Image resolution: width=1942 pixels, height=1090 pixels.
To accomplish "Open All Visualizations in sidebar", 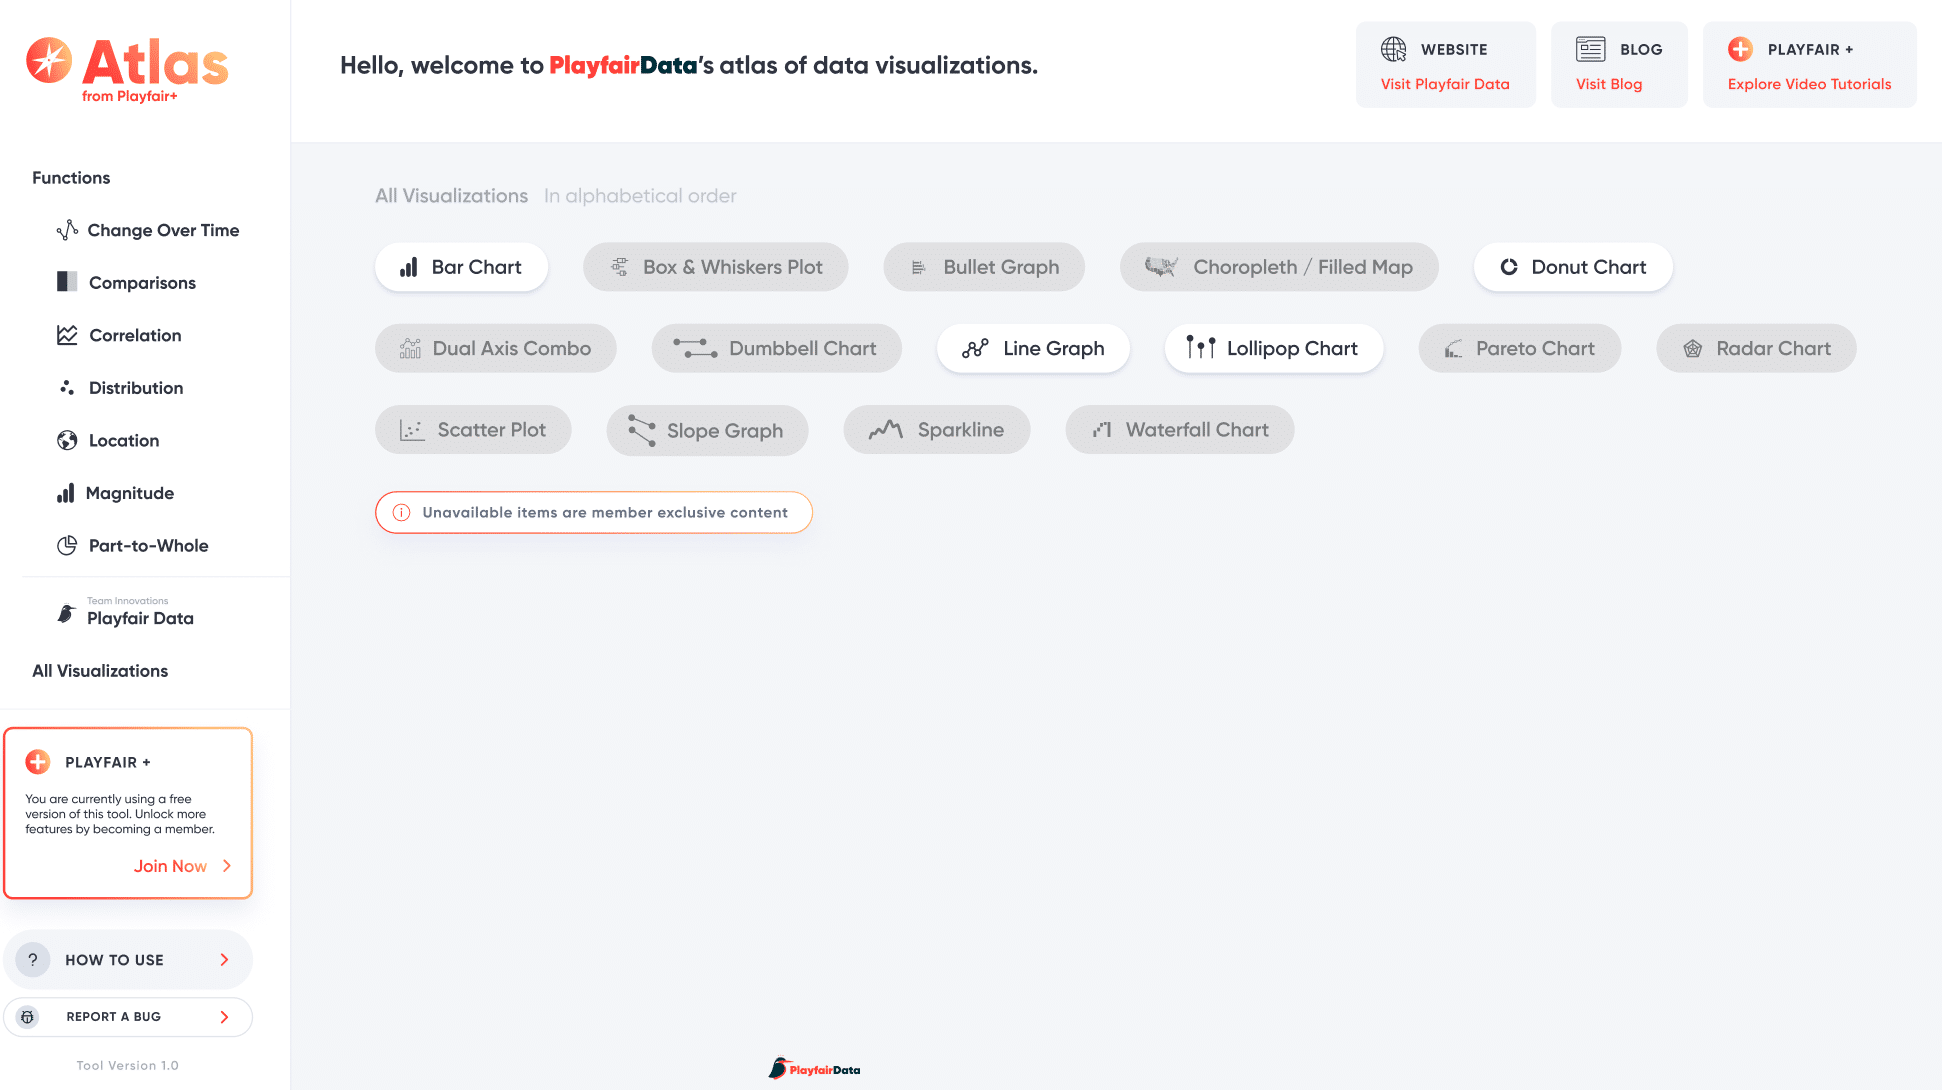I will tap(100, 671).
